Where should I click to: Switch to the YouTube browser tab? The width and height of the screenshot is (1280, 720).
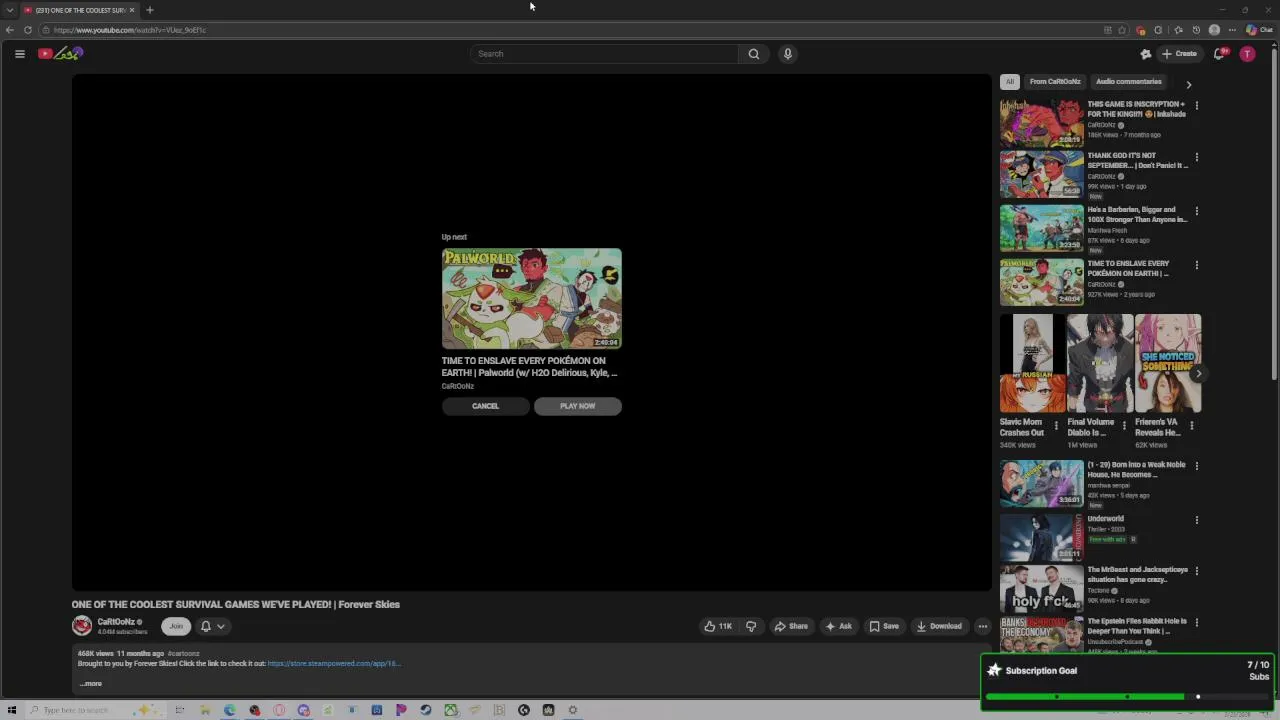[80, 10]
